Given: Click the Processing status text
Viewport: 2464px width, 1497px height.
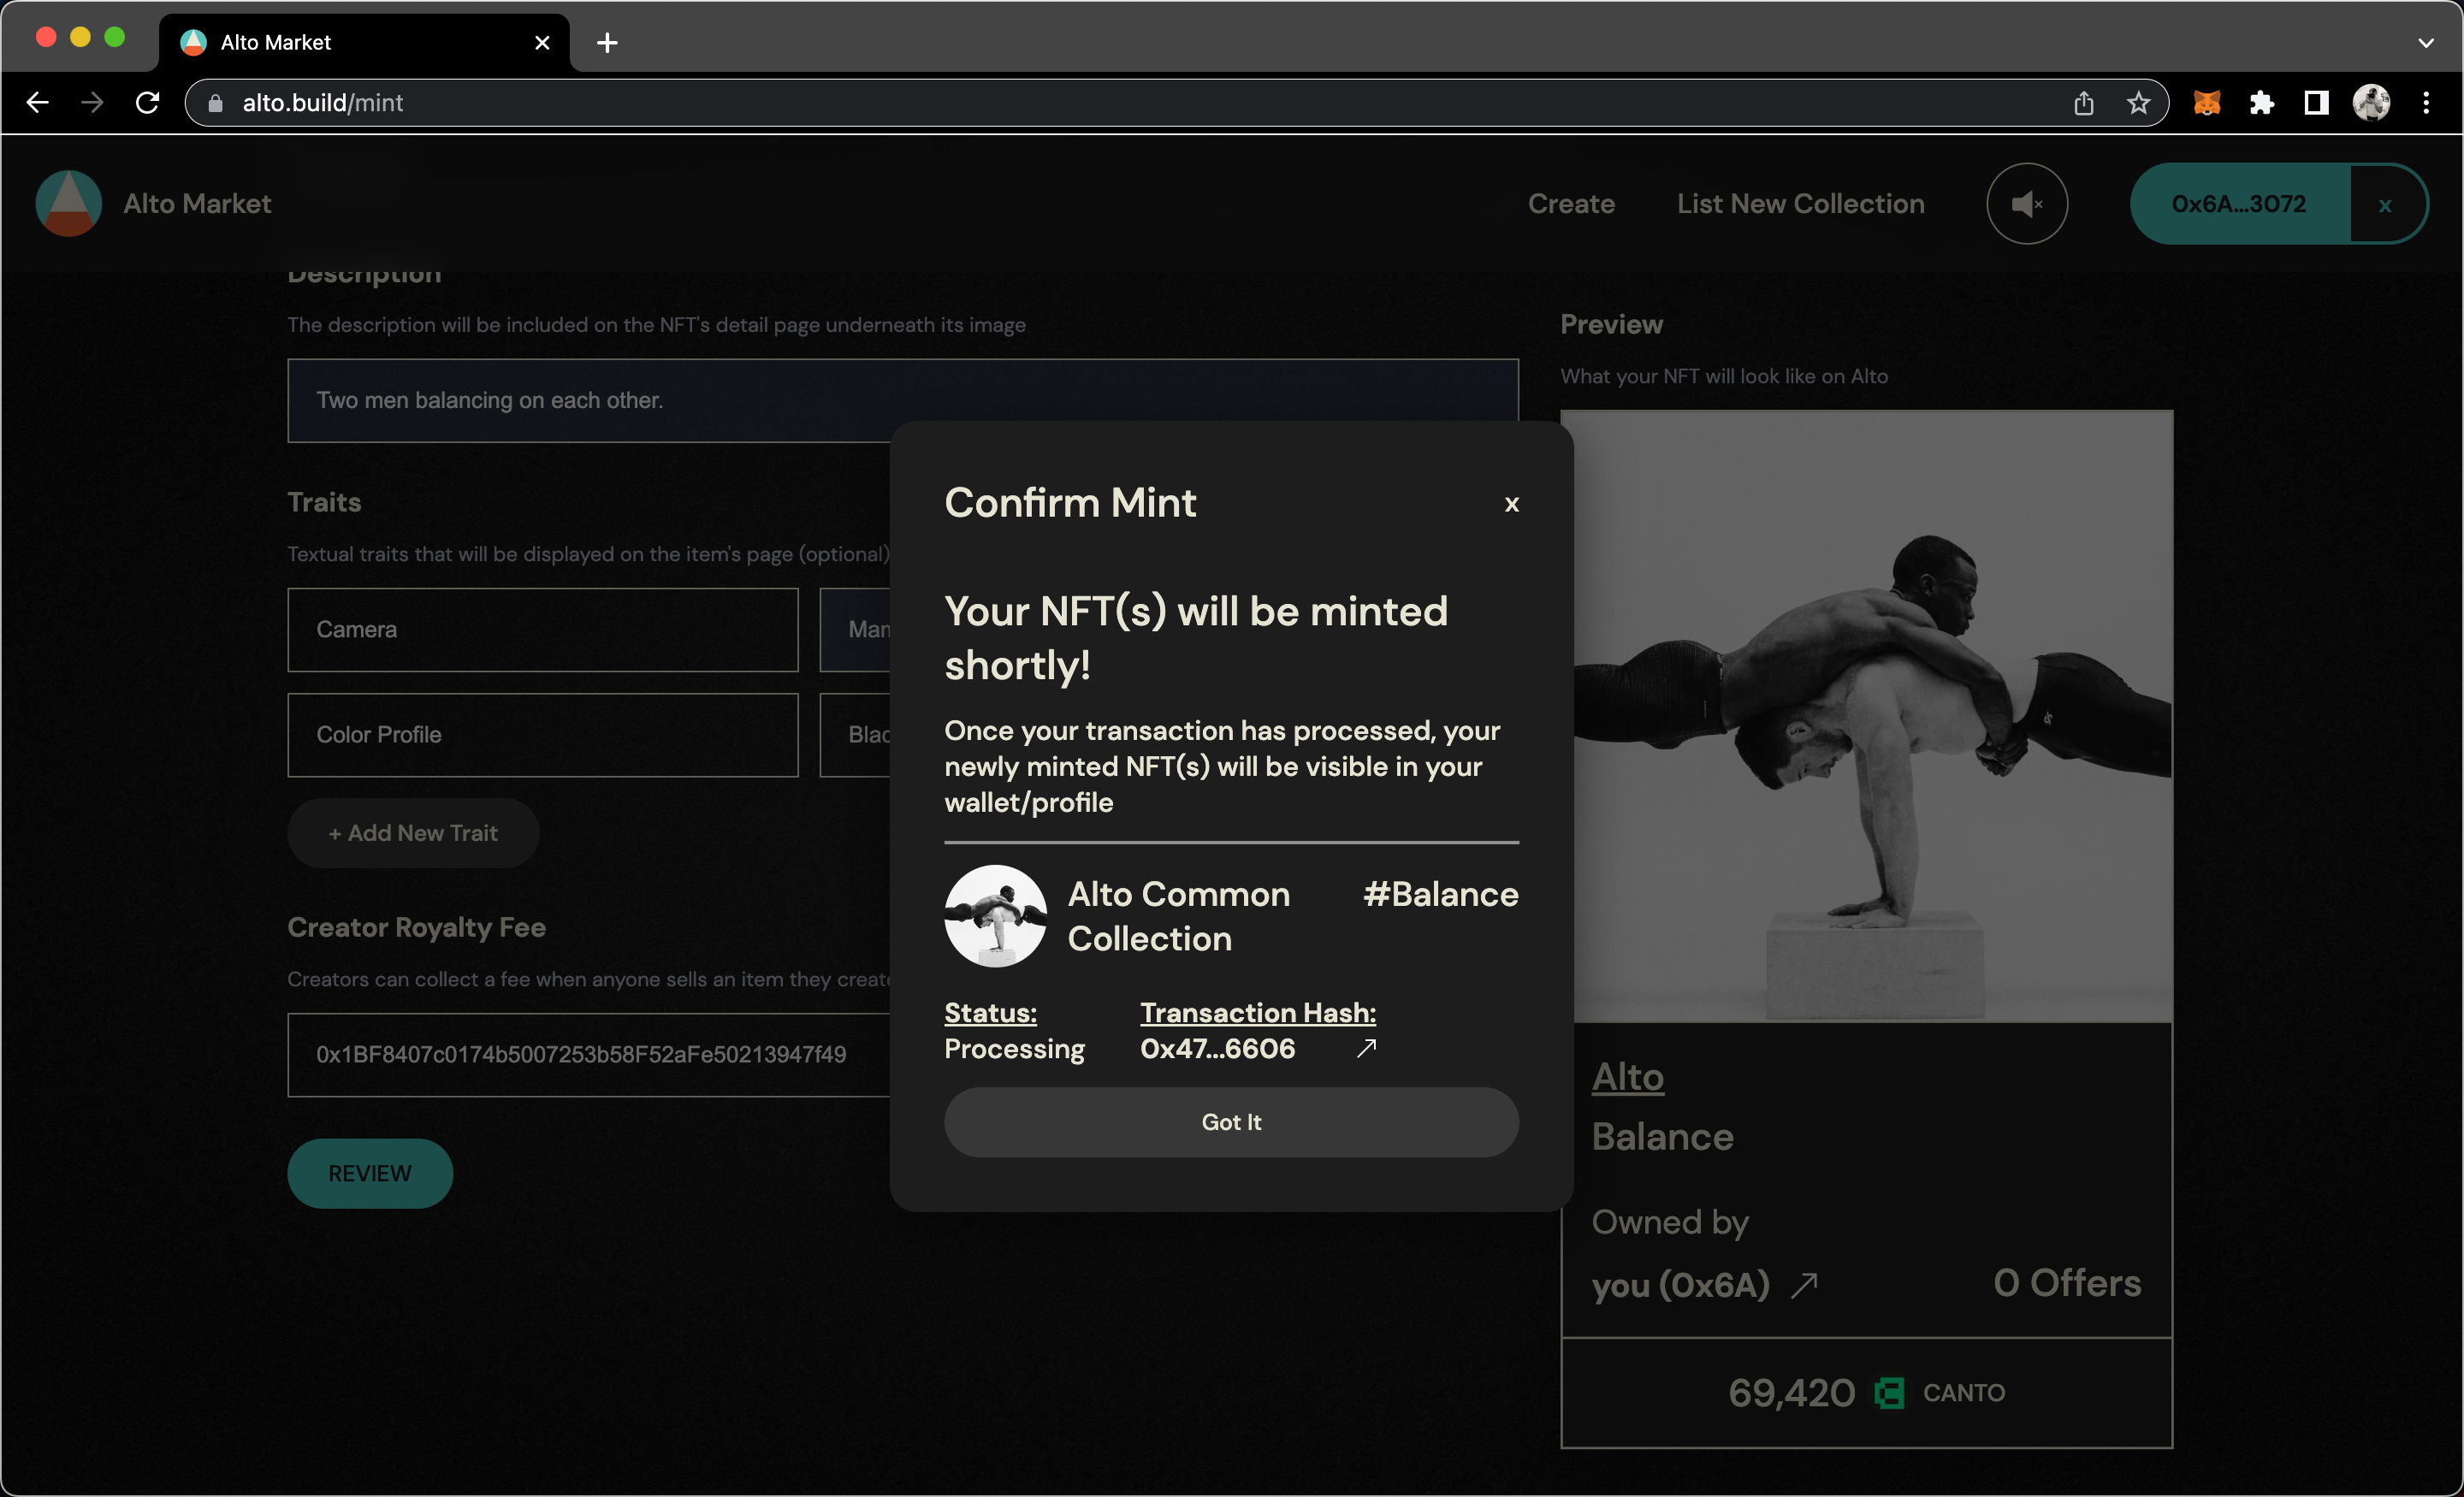Looking at the screenshot, I should click(x=1014, y=1049).
